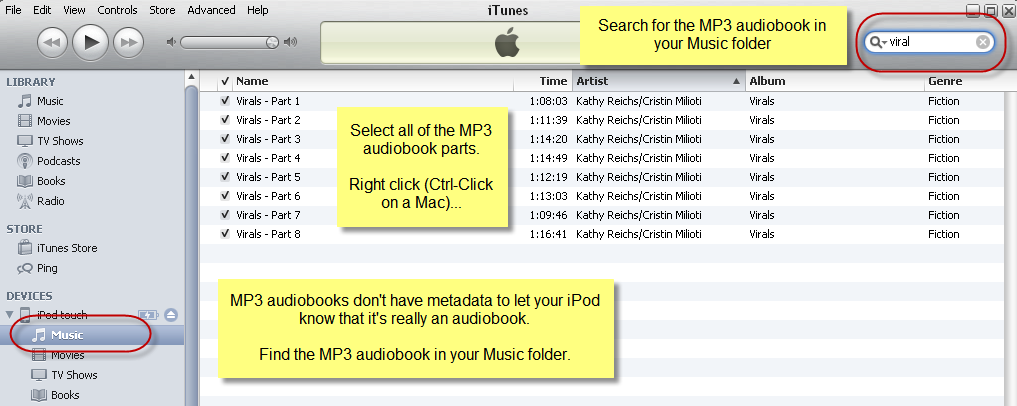Viewport: 1017px width, 406px height.
Task: Collapse the iPod touch device tree
Action: pyautogui.click(x=10, y=315)
